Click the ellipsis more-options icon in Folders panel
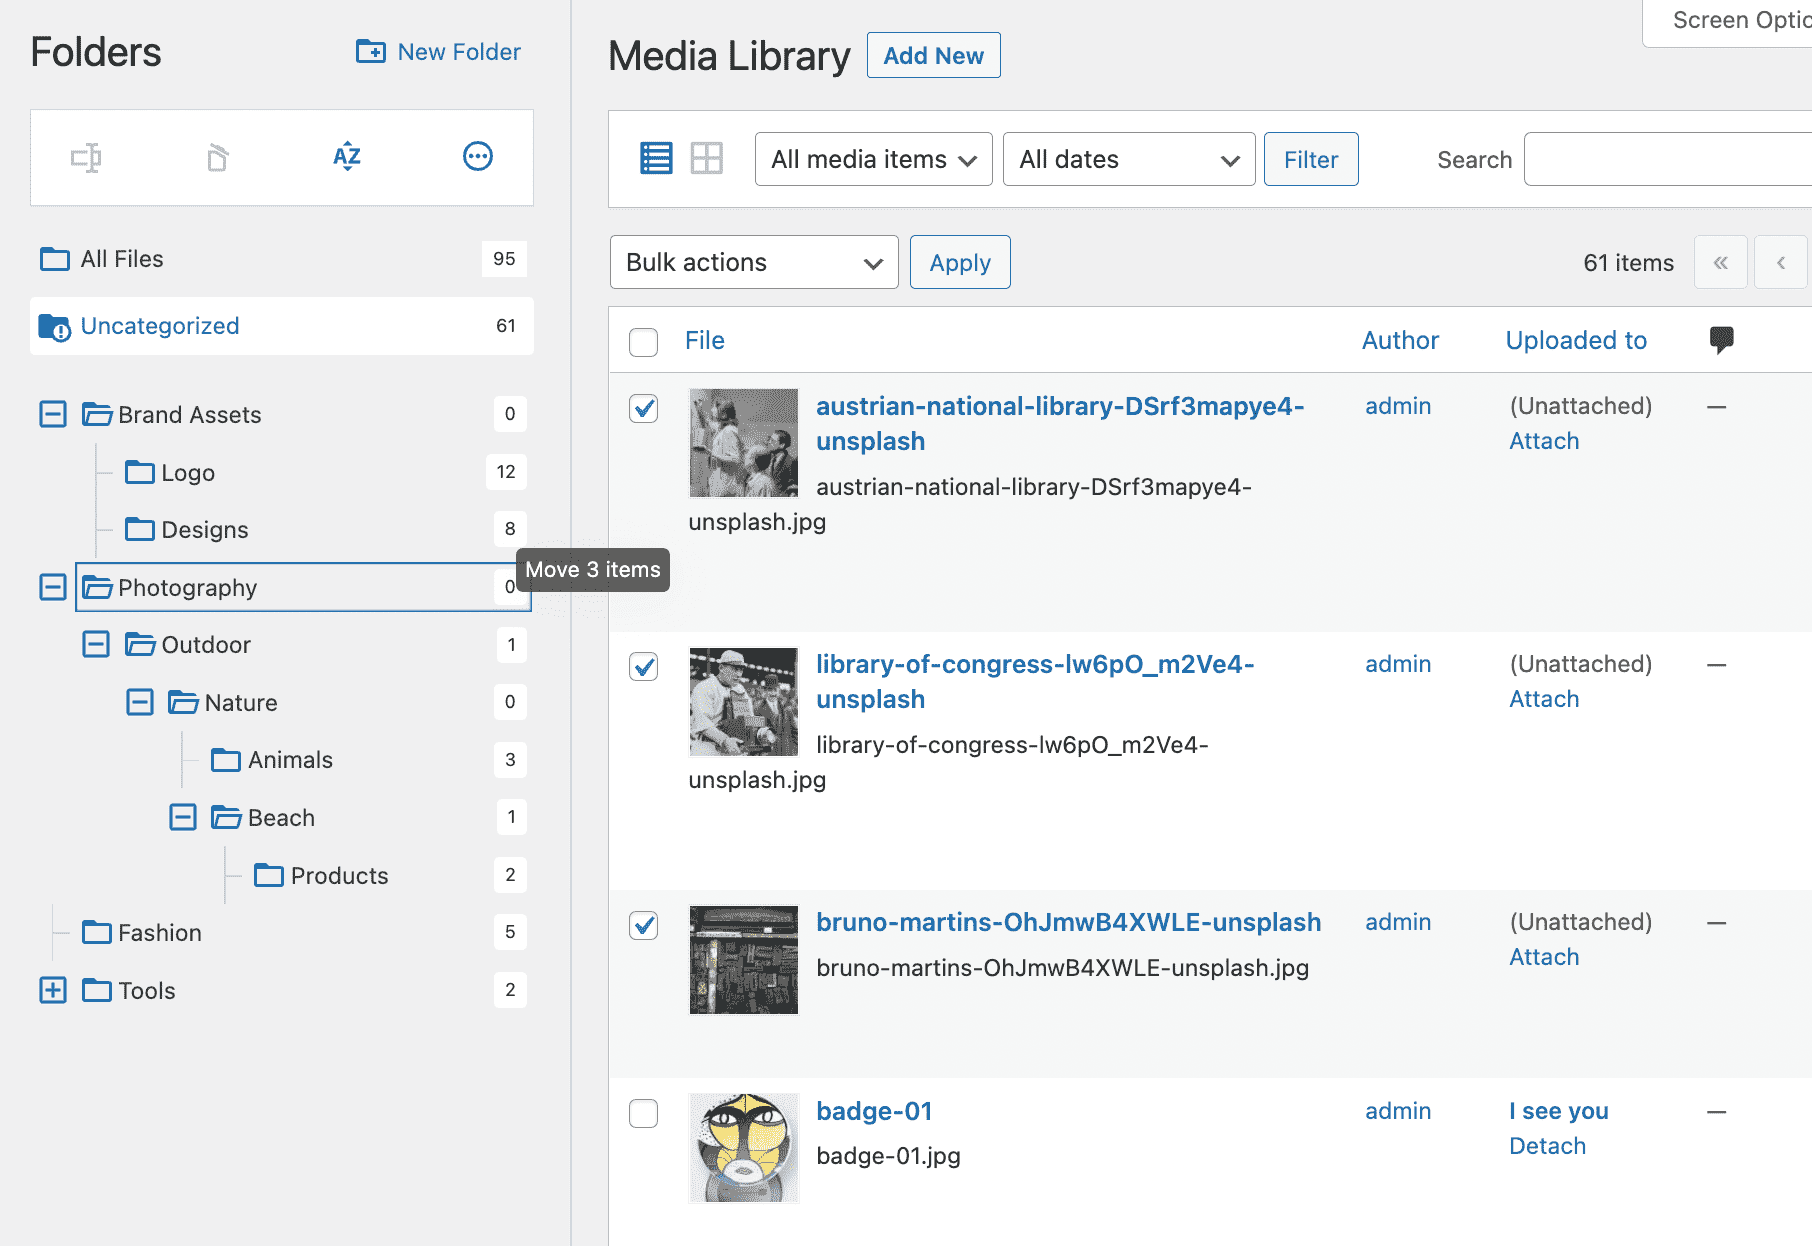1812x1246 pixels. pyautogui.click(x=477, y=157)
